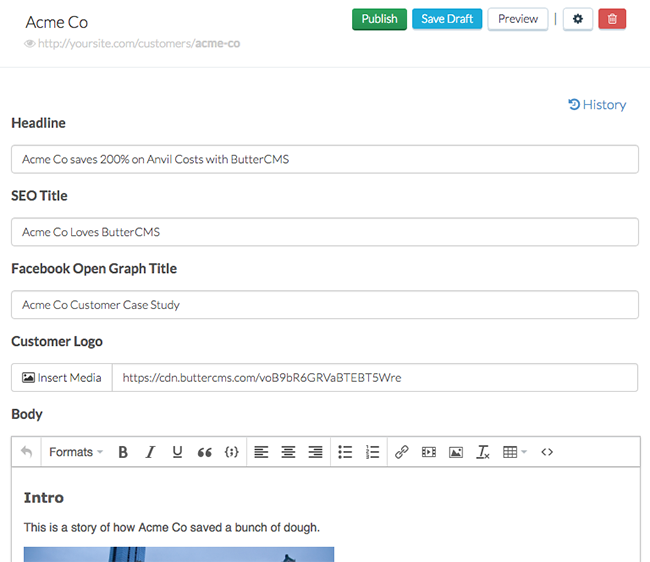
Task: Click the image in the Body editor
Action: point(179,555)
